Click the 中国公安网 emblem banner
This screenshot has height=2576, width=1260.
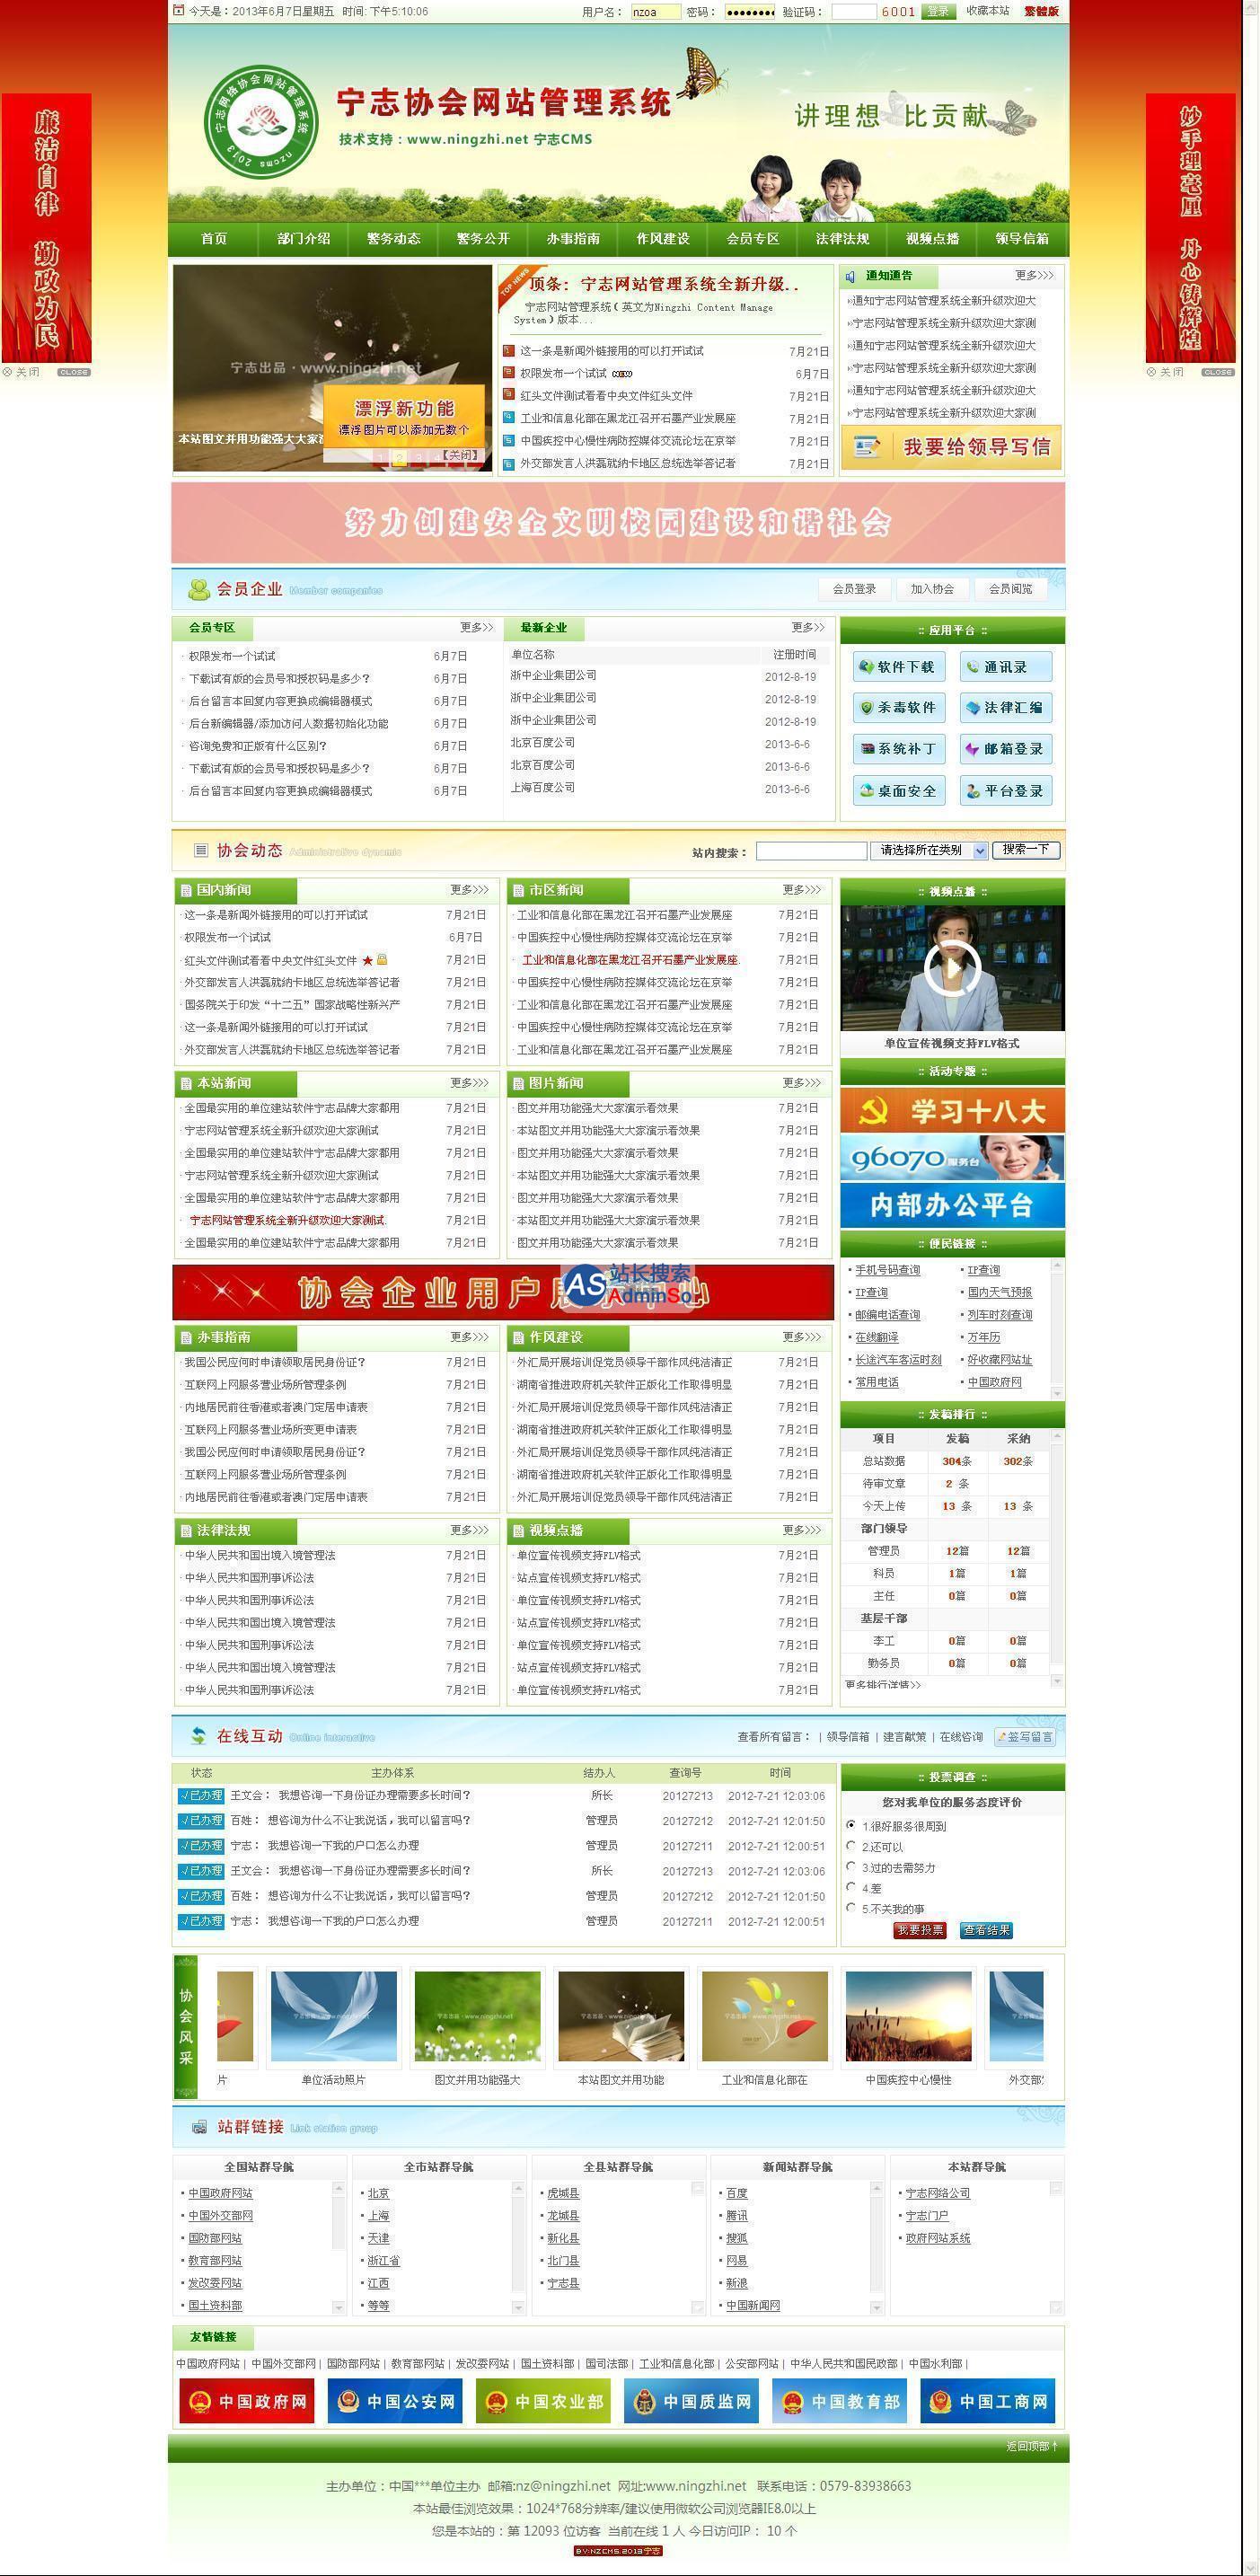tap(395, 2401)
